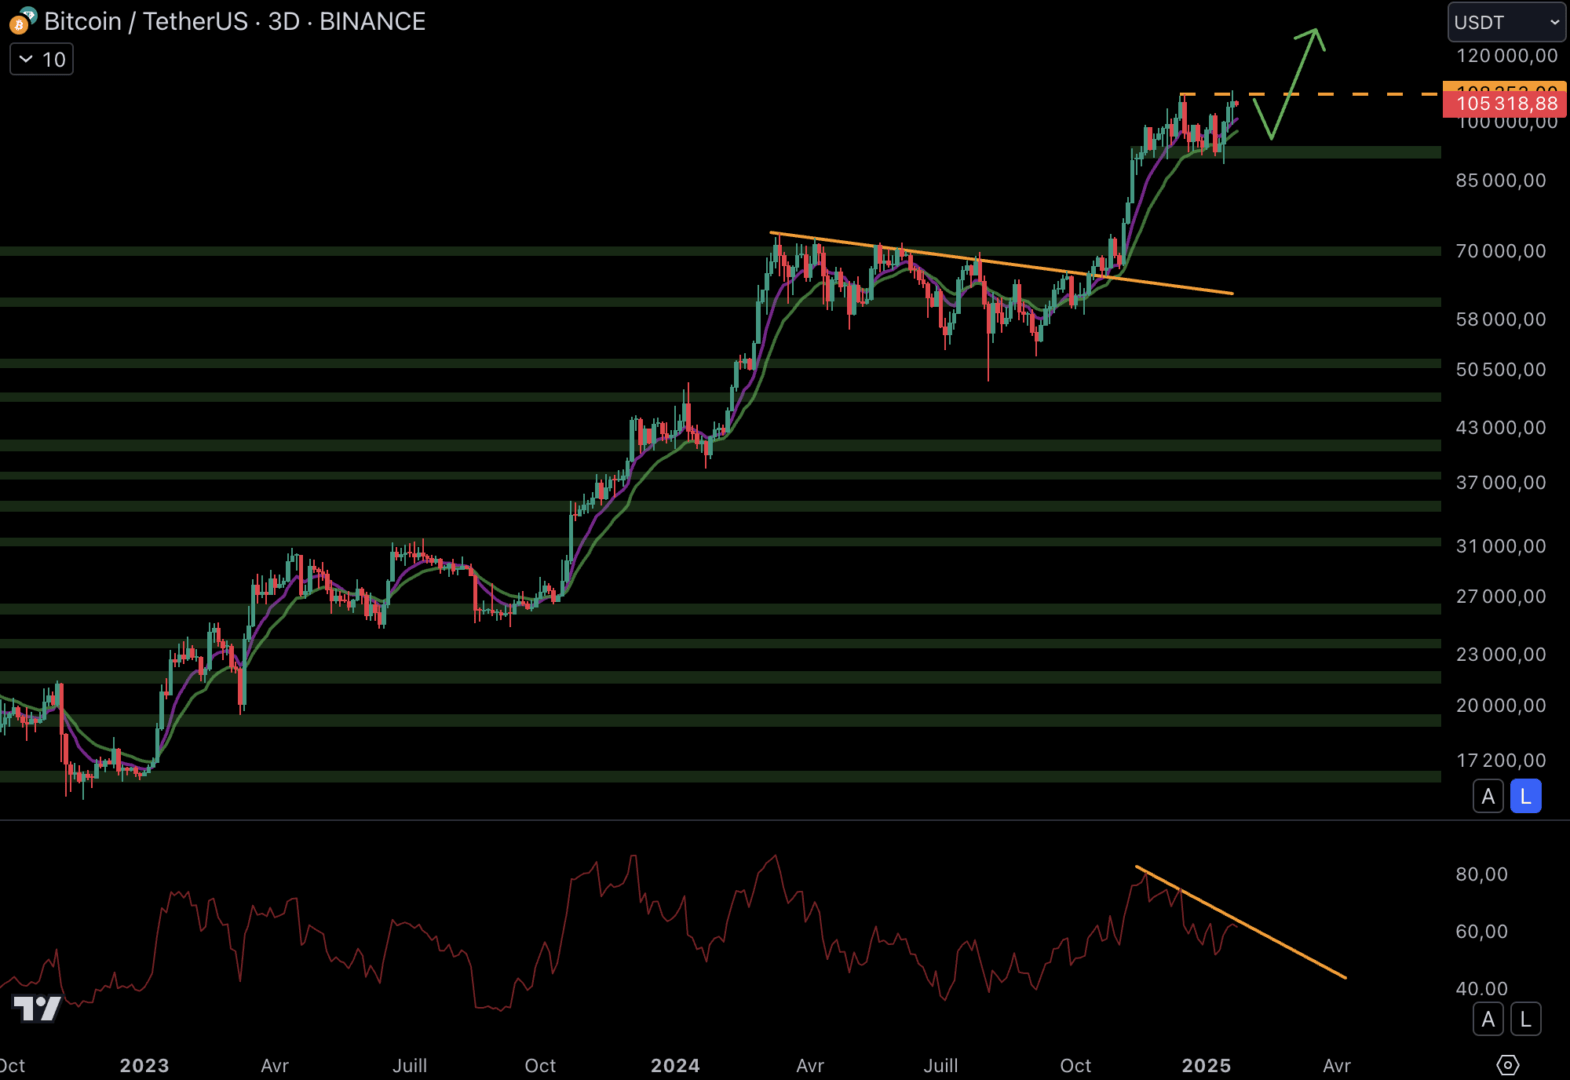Click the 2025 label on time axis
Viewport: 1570px width, 1080px height.
1206,1065
